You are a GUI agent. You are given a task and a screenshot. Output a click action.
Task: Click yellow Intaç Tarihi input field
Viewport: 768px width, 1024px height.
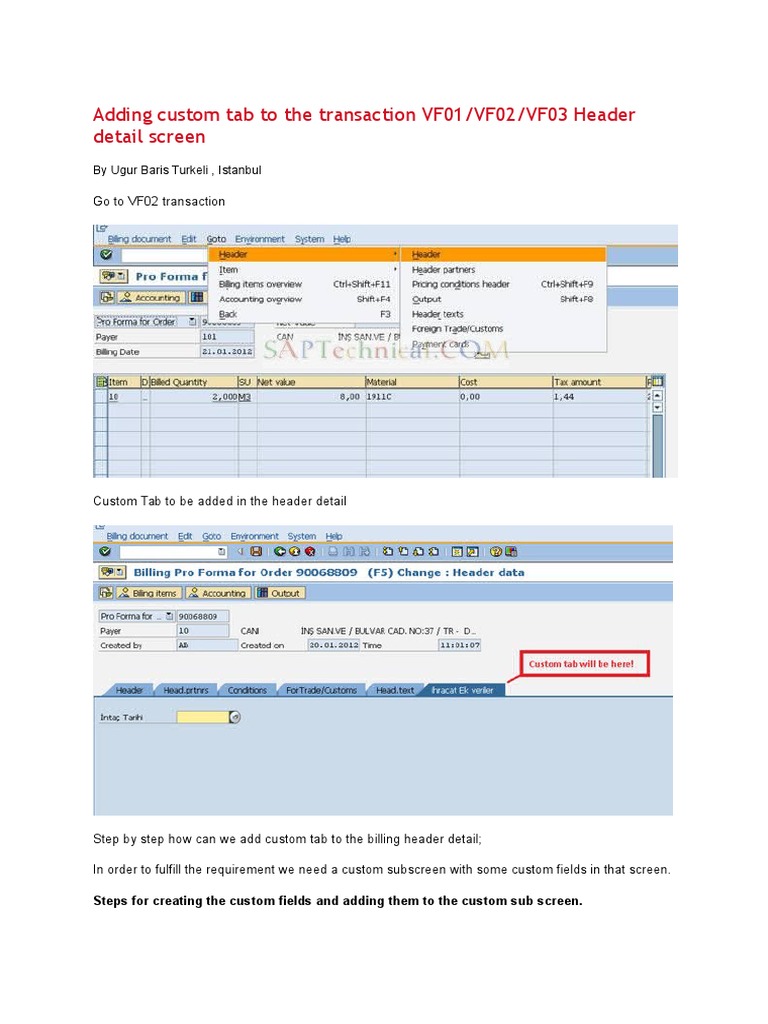point(202,717)
